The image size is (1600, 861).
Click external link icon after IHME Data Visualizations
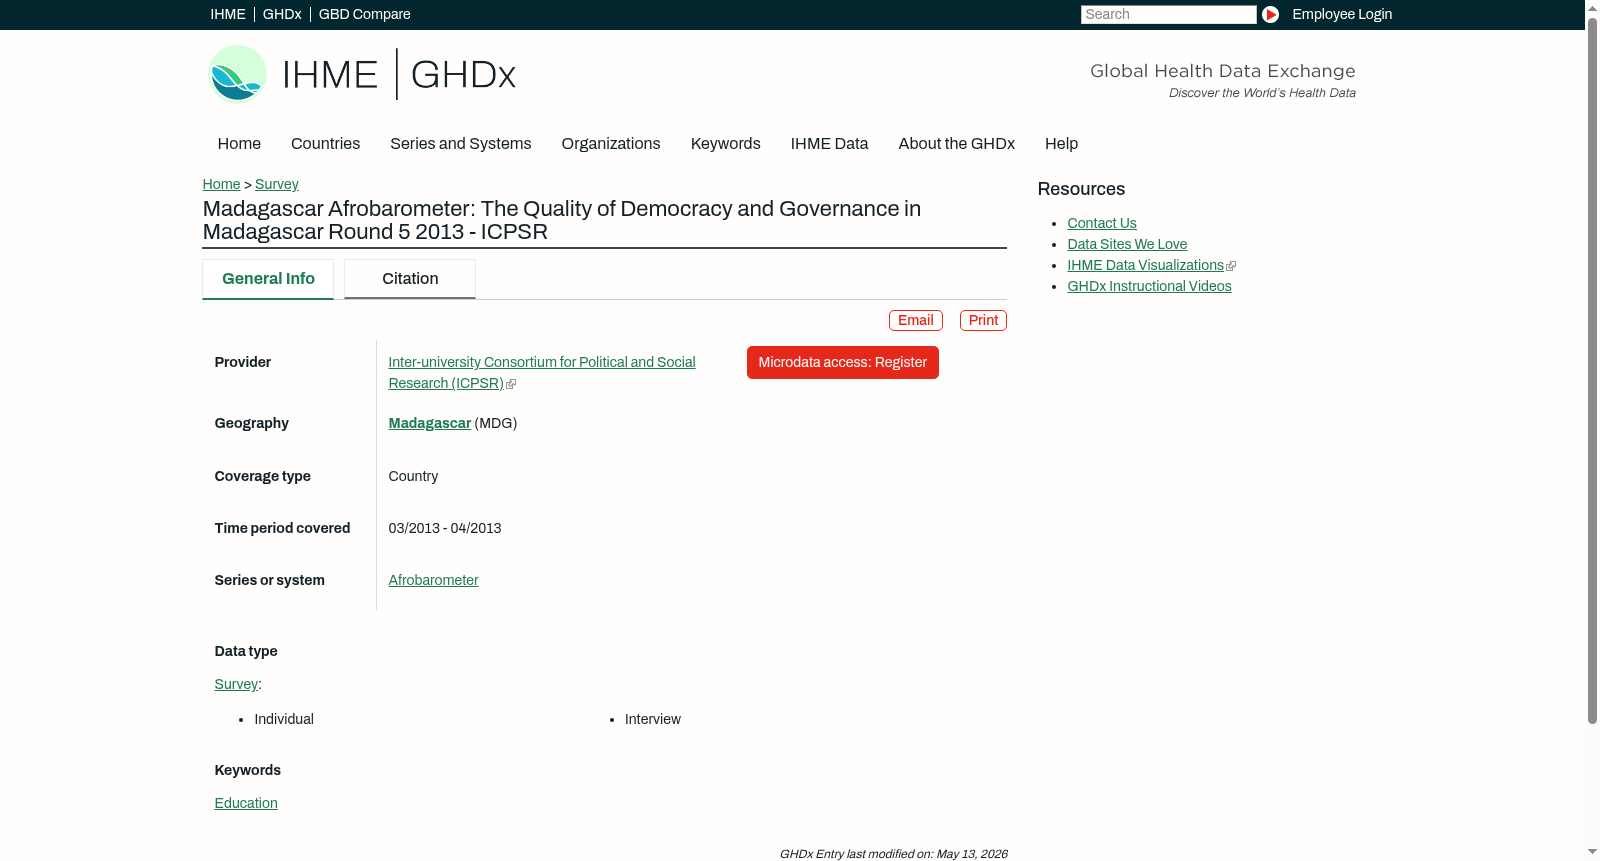point(1231,266)
